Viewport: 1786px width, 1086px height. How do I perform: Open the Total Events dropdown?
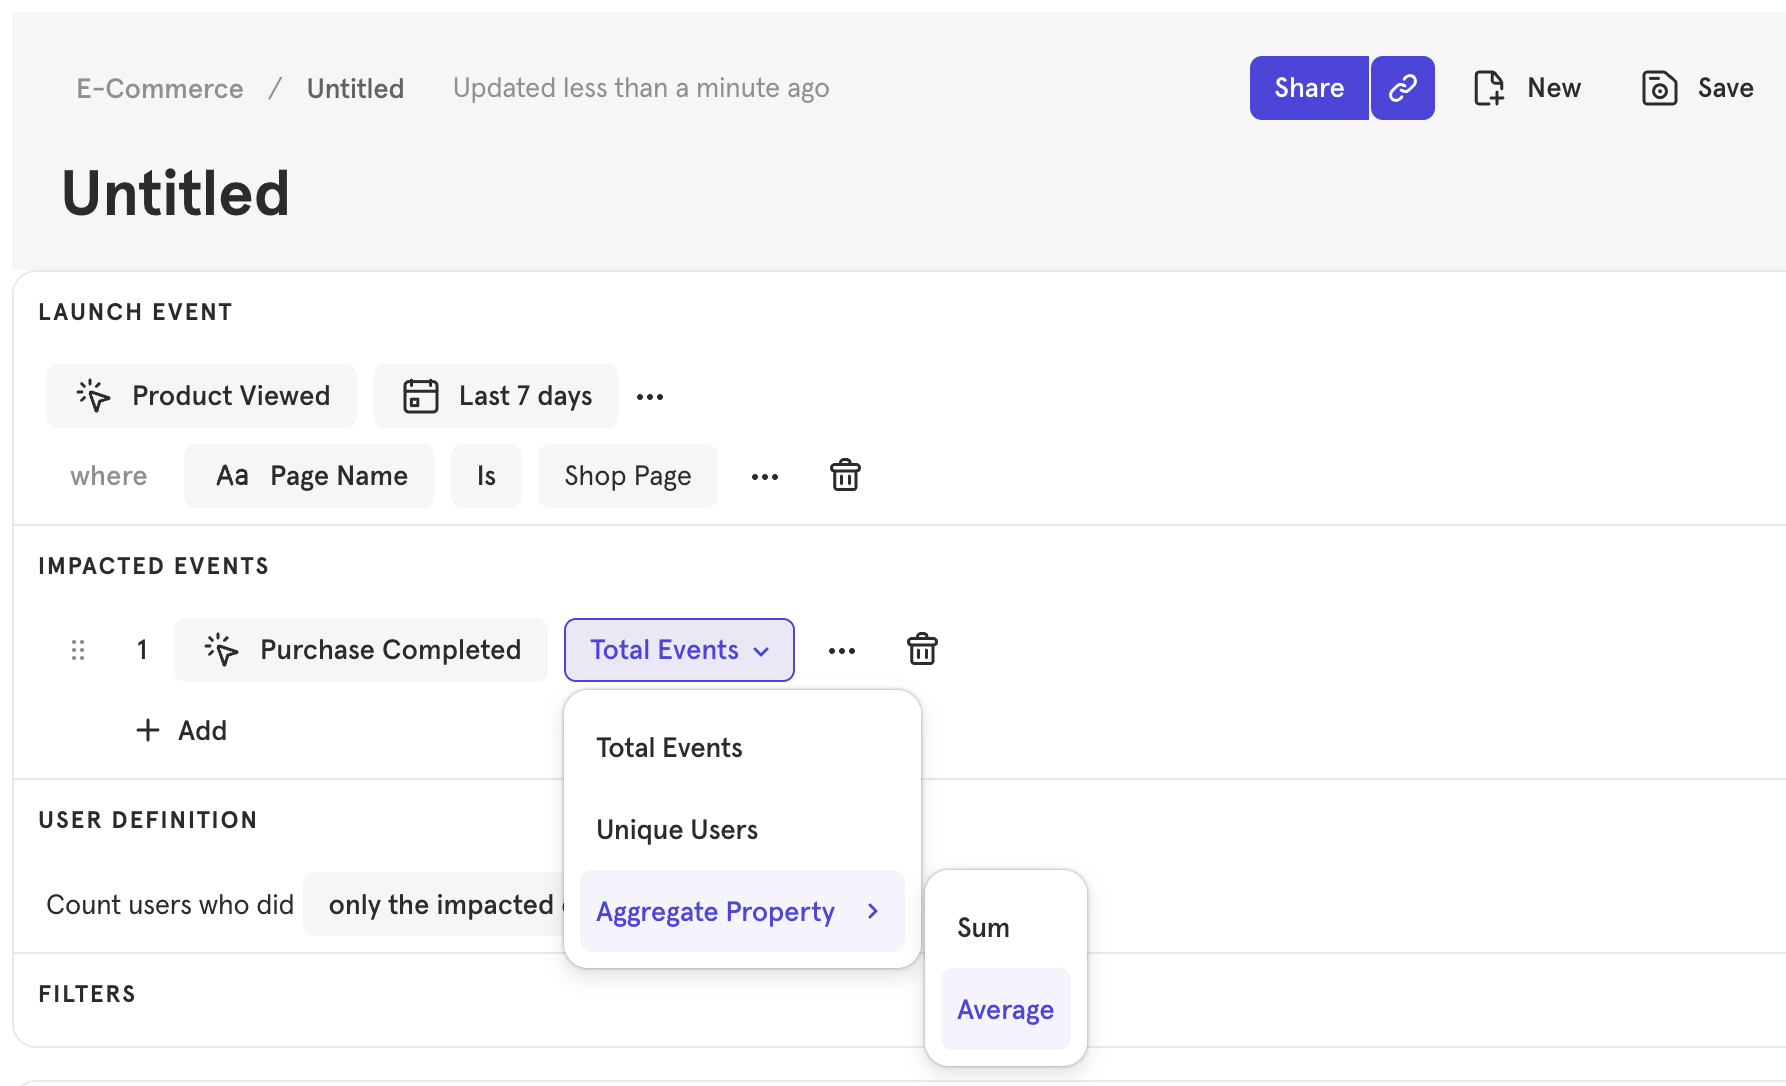pyautogui.click(x=679, y=650)
